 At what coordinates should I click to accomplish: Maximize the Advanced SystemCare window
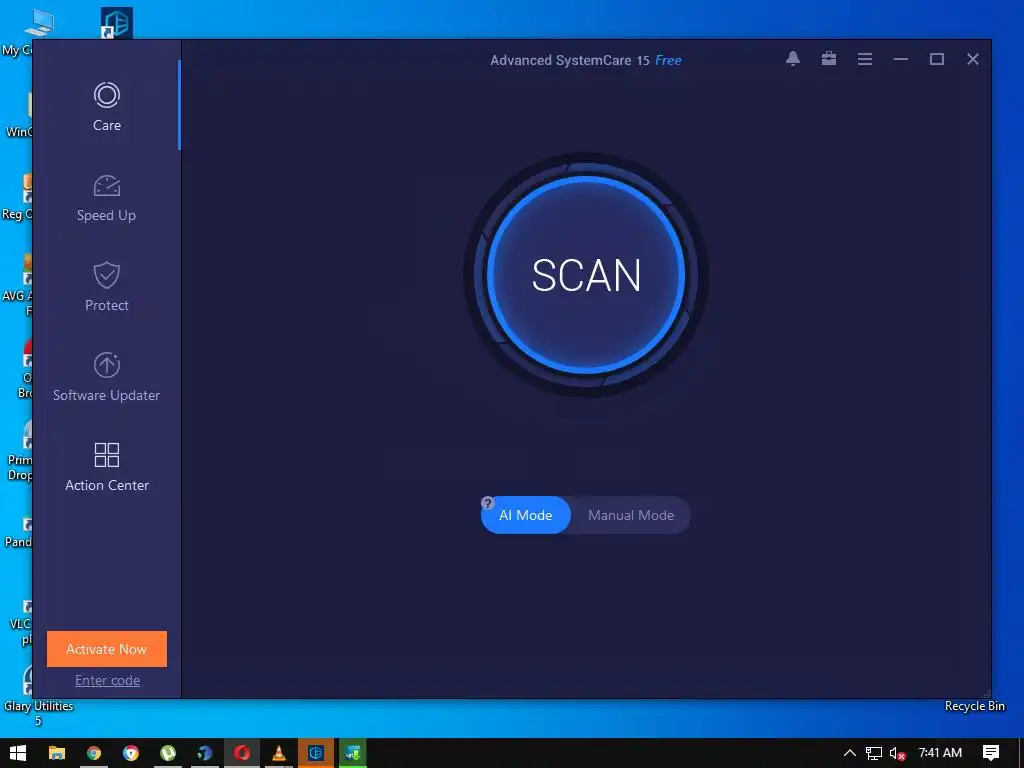[936, 59]
